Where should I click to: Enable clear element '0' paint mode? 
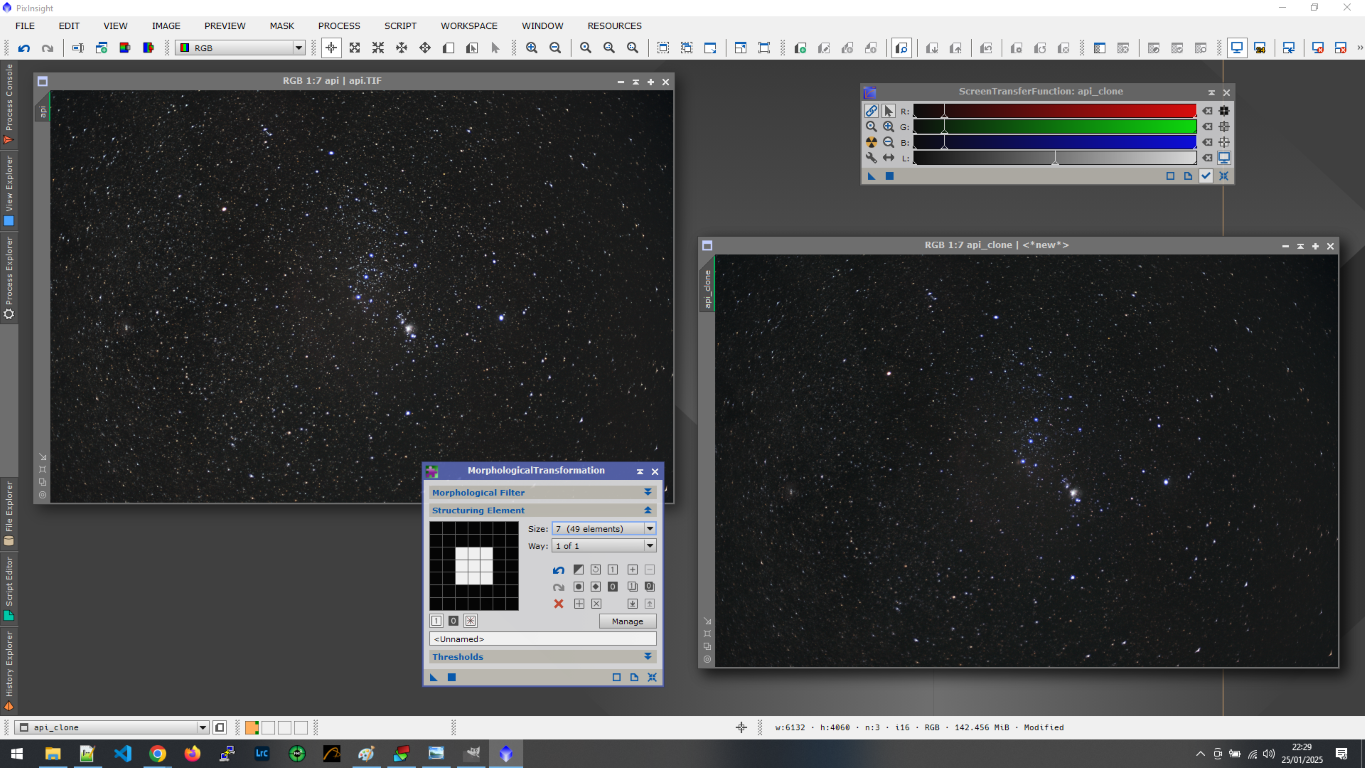(453, 621)
